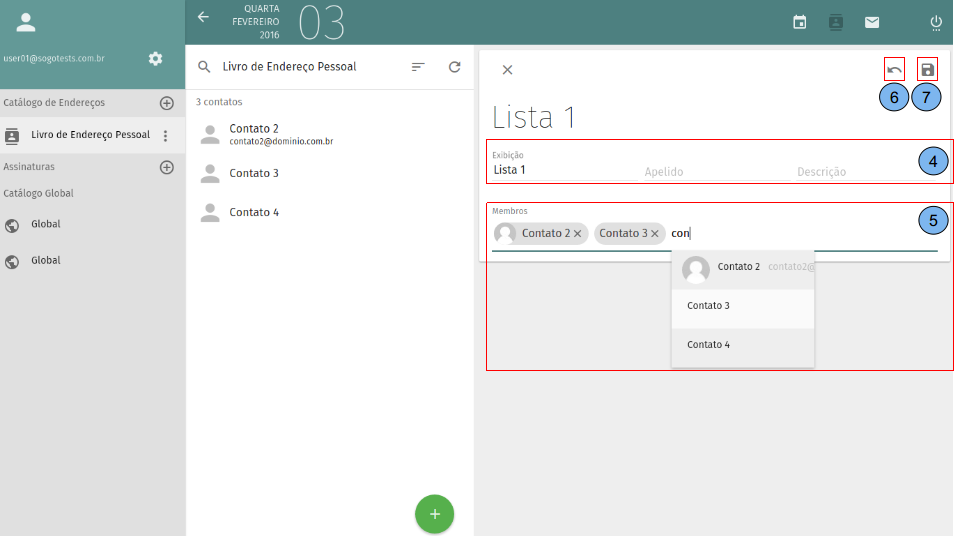Add new address book in Catálogo de Endereços
This screenshot has height=536, width=956.
pyautogui.click(x=167, y=103)
